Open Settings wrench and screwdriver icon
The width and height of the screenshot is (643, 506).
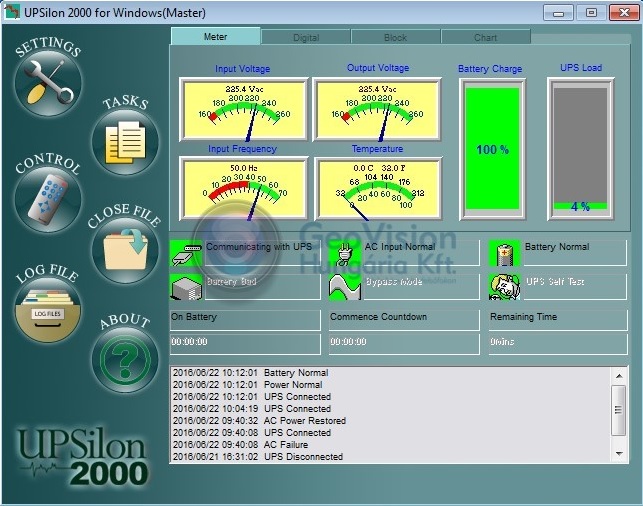tap(48, 82)
